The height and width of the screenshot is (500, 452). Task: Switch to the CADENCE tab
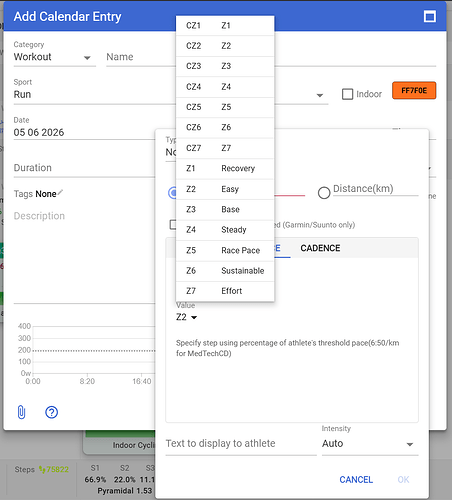[320, 248]
